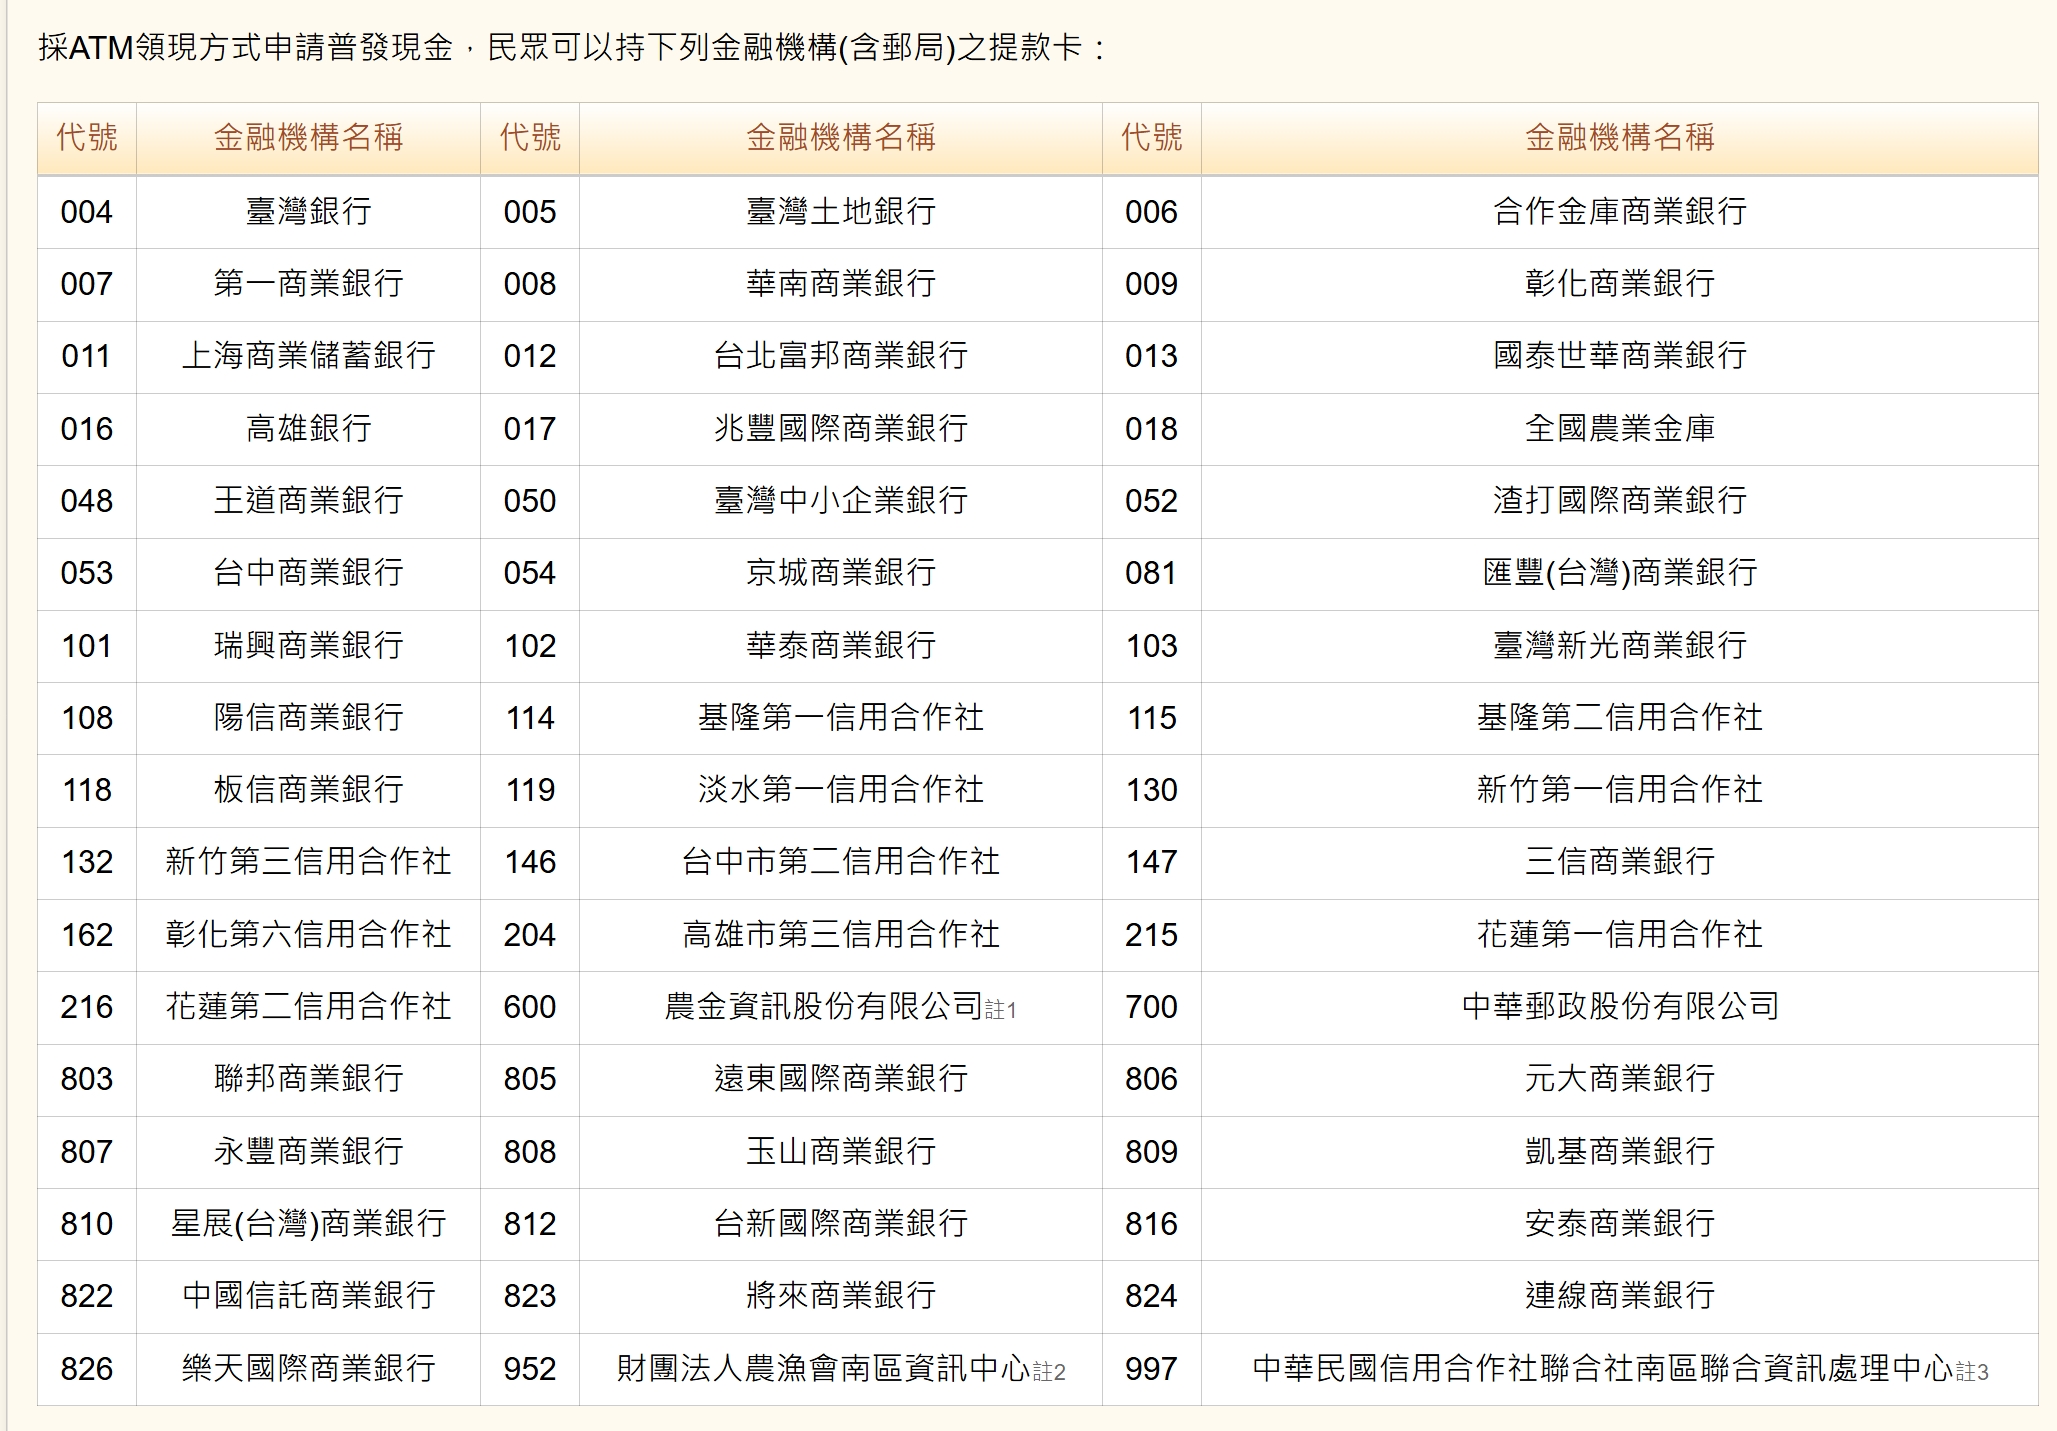Click the 註3 footnote marker
The height and width of the screenshot is (1431, 2057).
pyautogui.click(x=1972, y=1373)
